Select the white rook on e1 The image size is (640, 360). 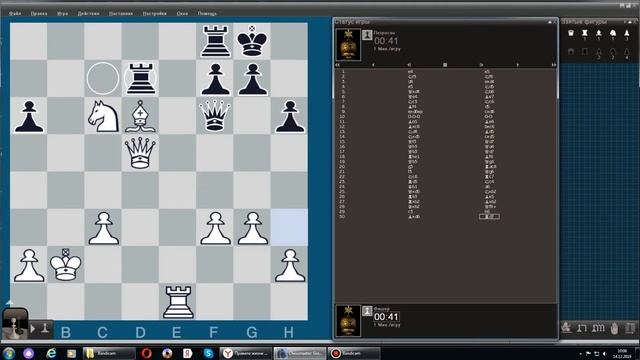pos(178,302)
